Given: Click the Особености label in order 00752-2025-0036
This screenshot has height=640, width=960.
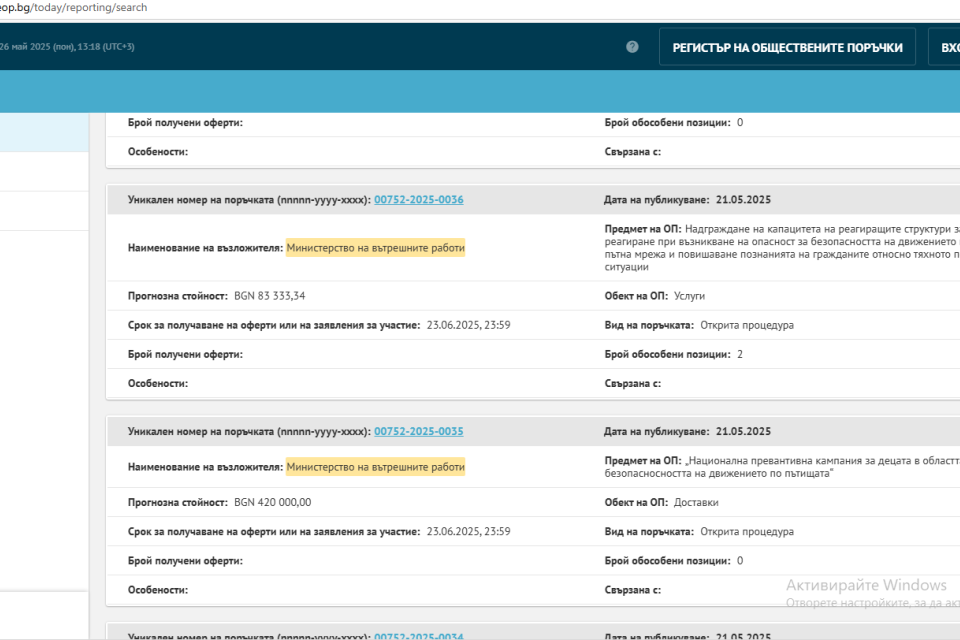Looking at the screenshot, I should click(x=158, y=383).
